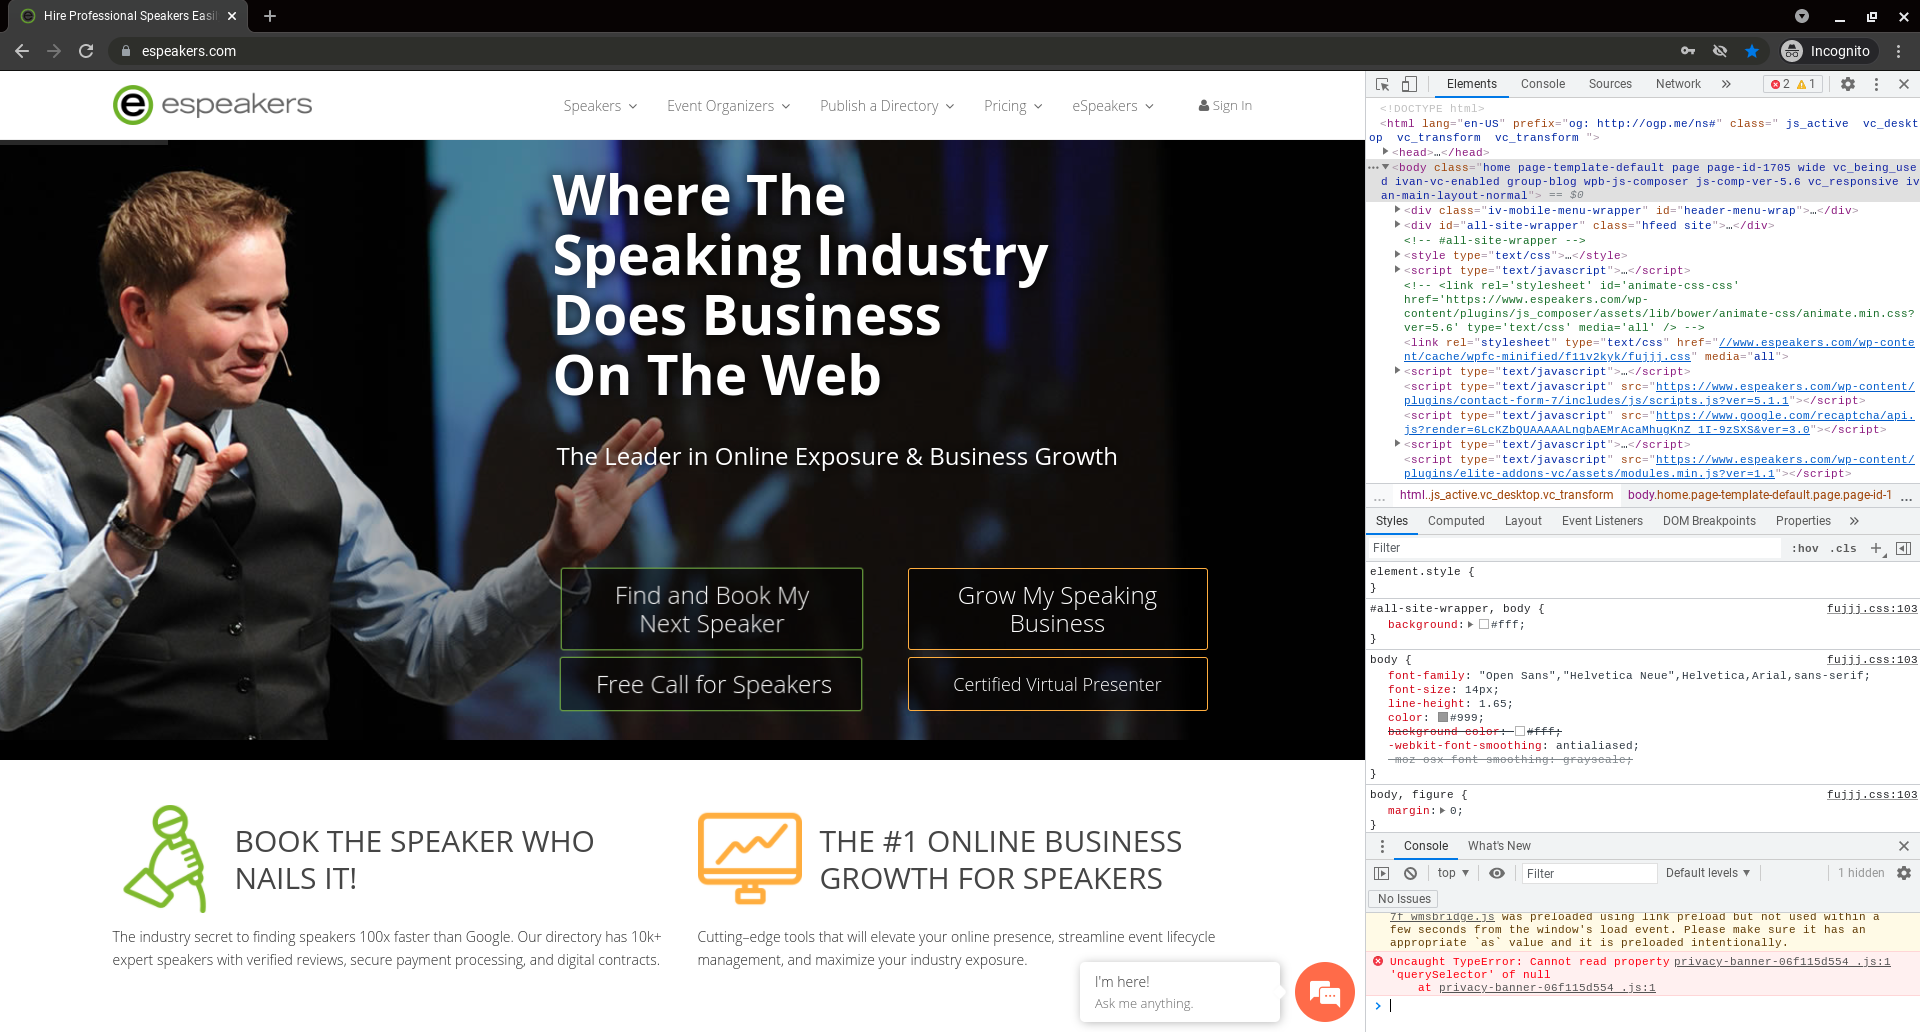The width and height of the screenshot is (1920, 1032).
Task: Open the Computed styles tab
Action: pyautogui.click(x=1456, y=521)
